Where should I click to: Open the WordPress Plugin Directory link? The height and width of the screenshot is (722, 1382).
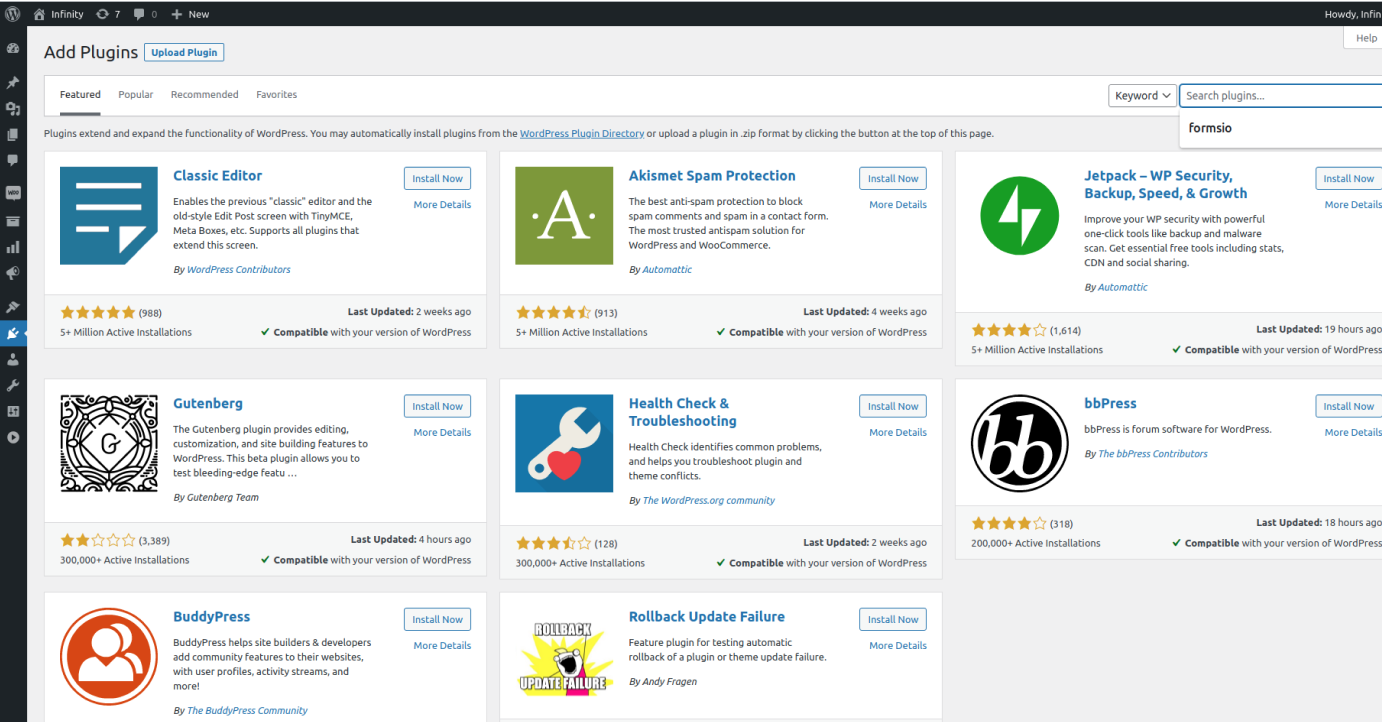coord(582,133)
